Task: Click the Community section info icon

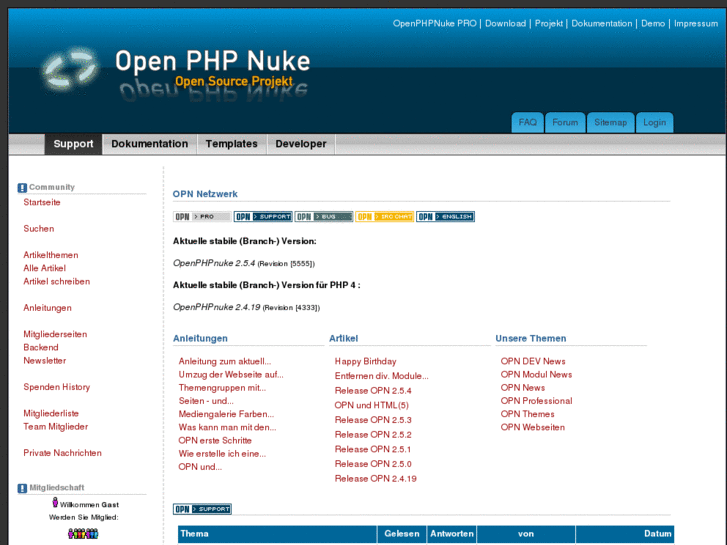Action: coord(22,187)
